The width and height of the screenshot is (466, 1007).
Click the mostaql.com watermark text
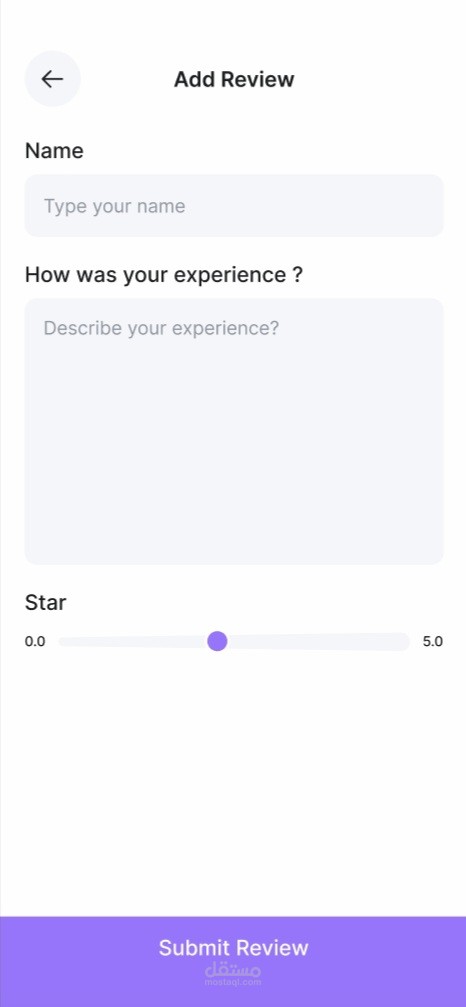coord(233,982)
